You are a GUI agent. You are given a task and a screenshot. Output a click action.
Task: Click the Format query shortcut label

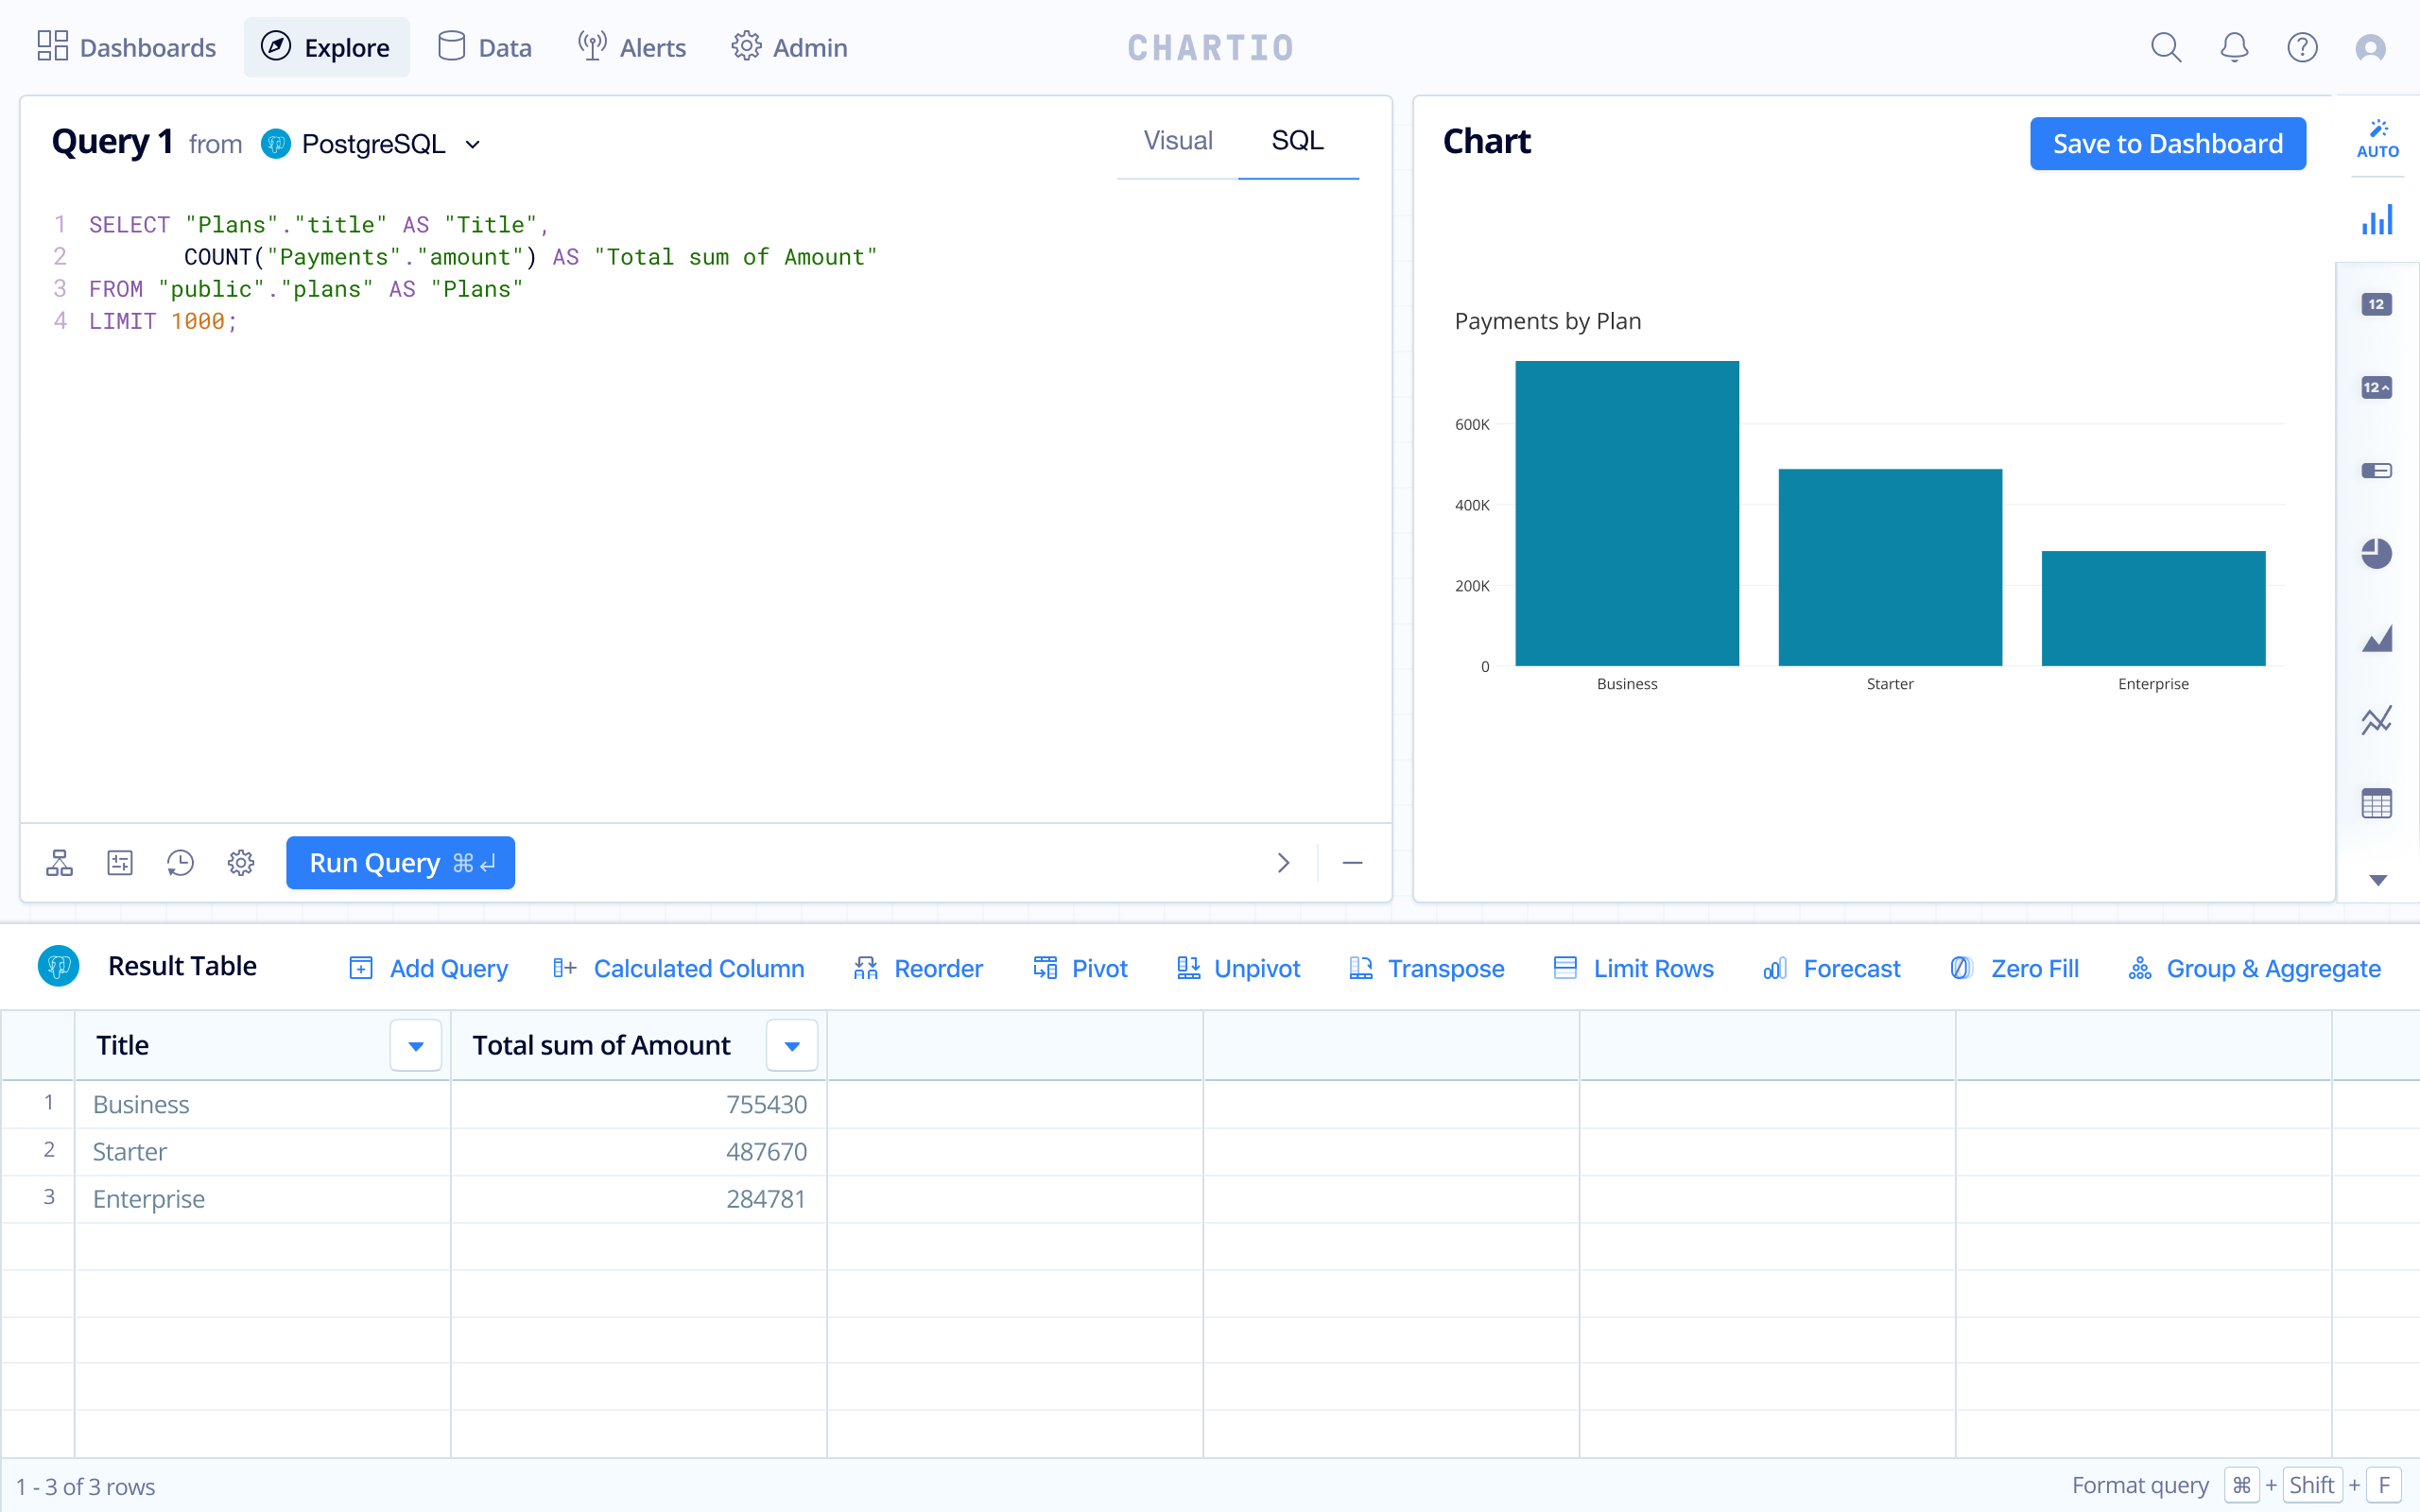click(2140, 1485)
